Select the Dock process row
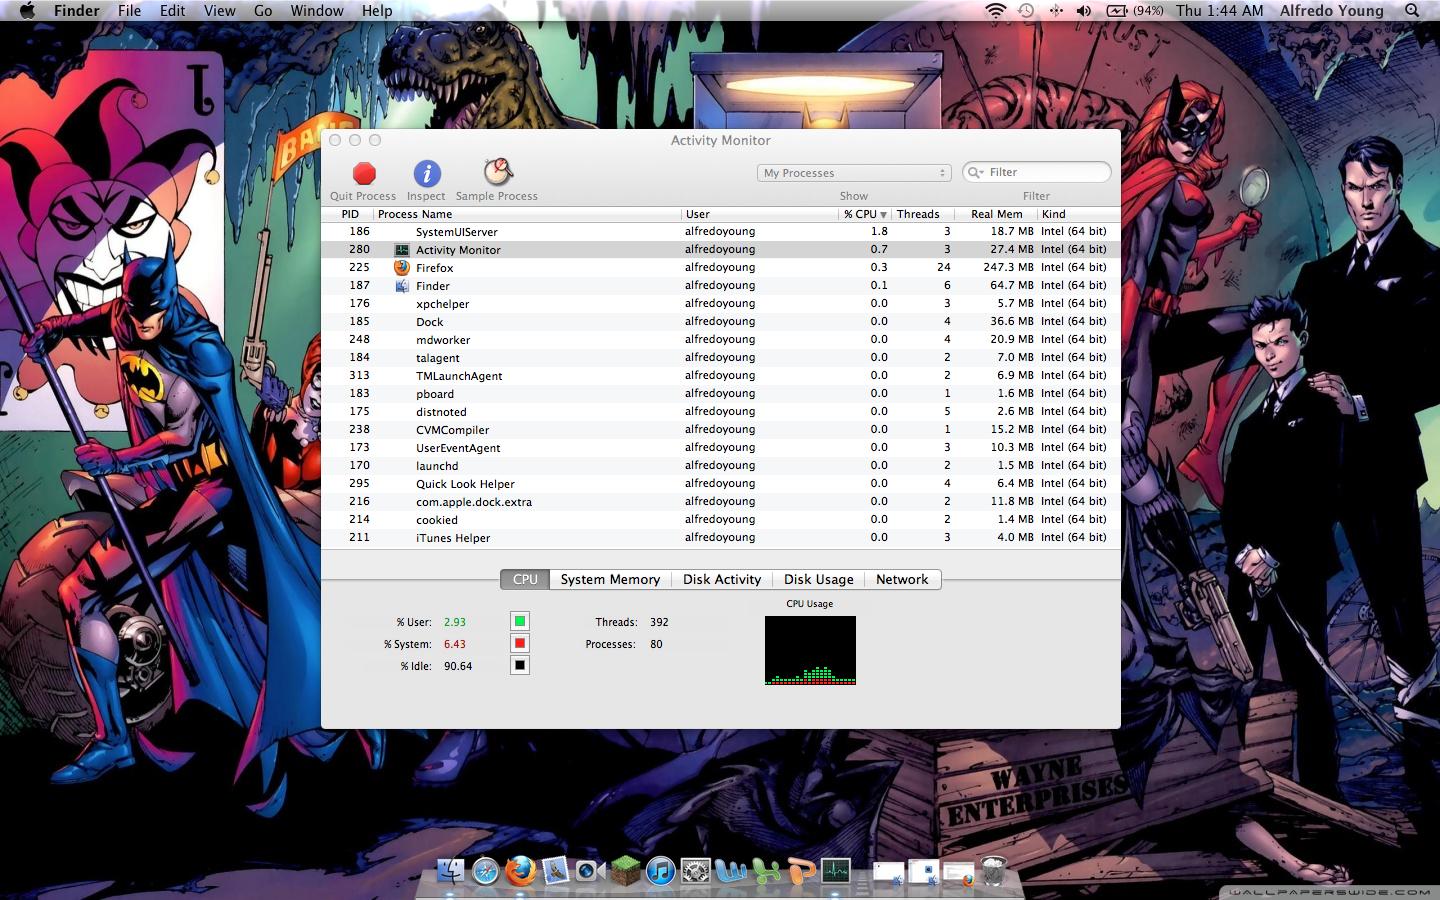Screen dimensions: 1440x900 [721, 321]
